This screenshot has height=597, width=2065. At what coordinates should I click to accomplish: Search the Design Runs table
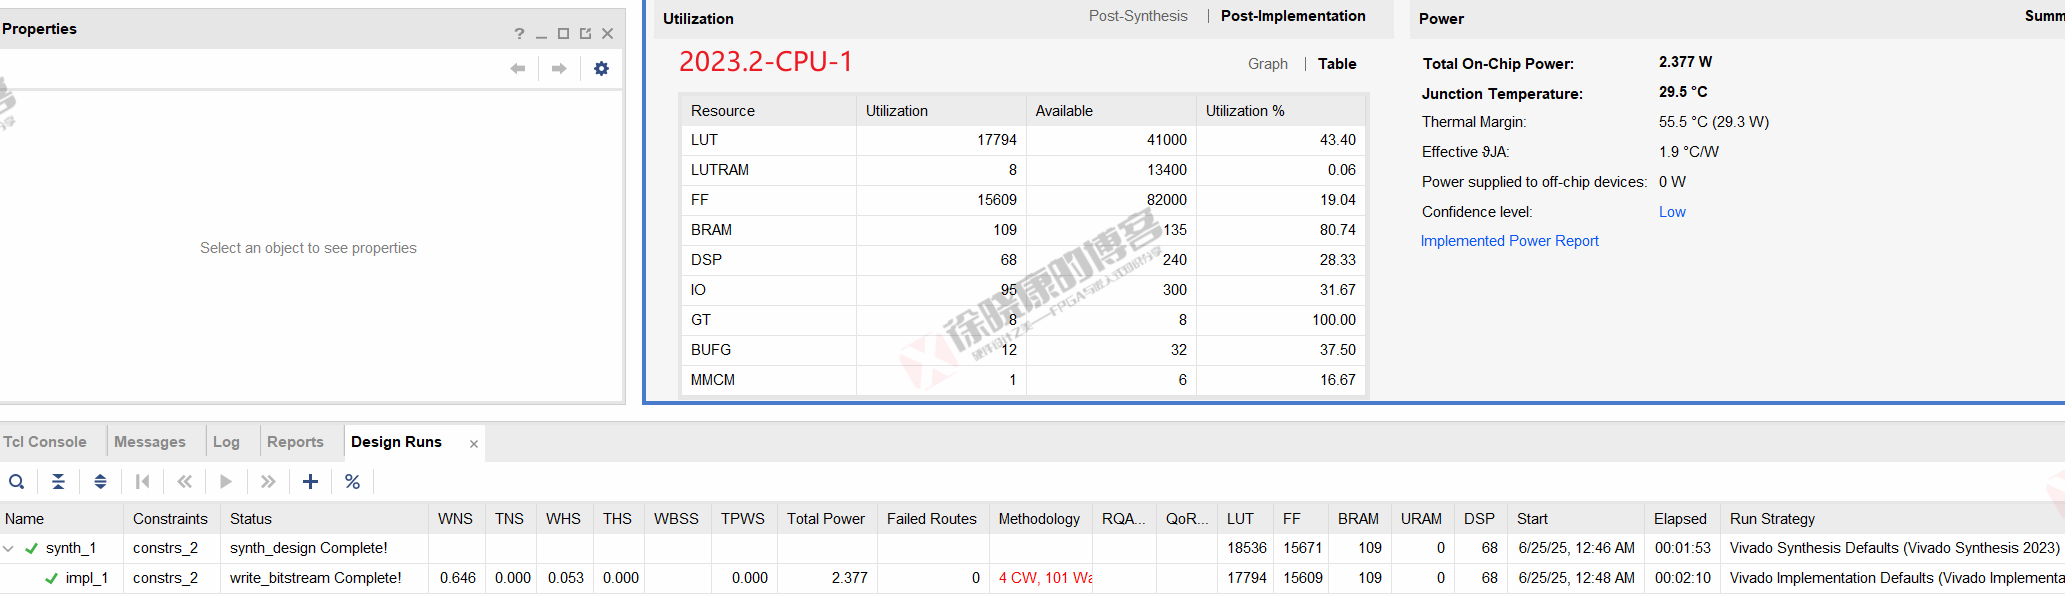(17, 482)
